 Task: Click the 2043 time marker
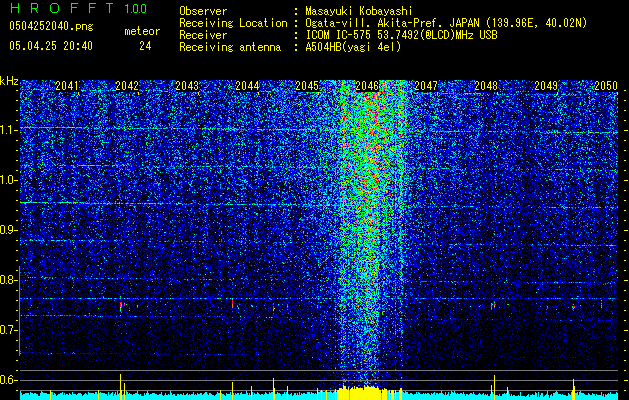pyautogui.click(x=187, y=86)
